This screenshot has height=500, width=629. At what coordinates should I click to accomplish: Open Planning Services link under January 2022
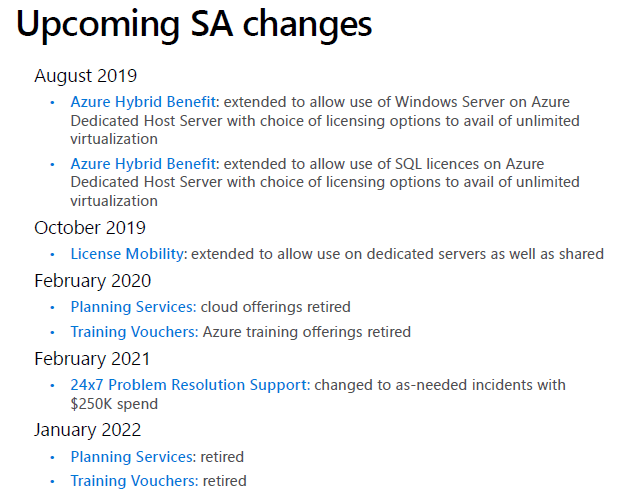pyautogui.click(x=132, y=457)
